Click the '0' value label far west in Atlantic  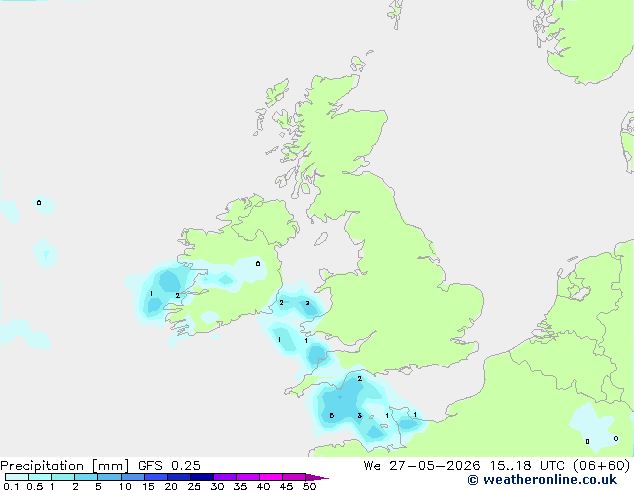(39, 203)
